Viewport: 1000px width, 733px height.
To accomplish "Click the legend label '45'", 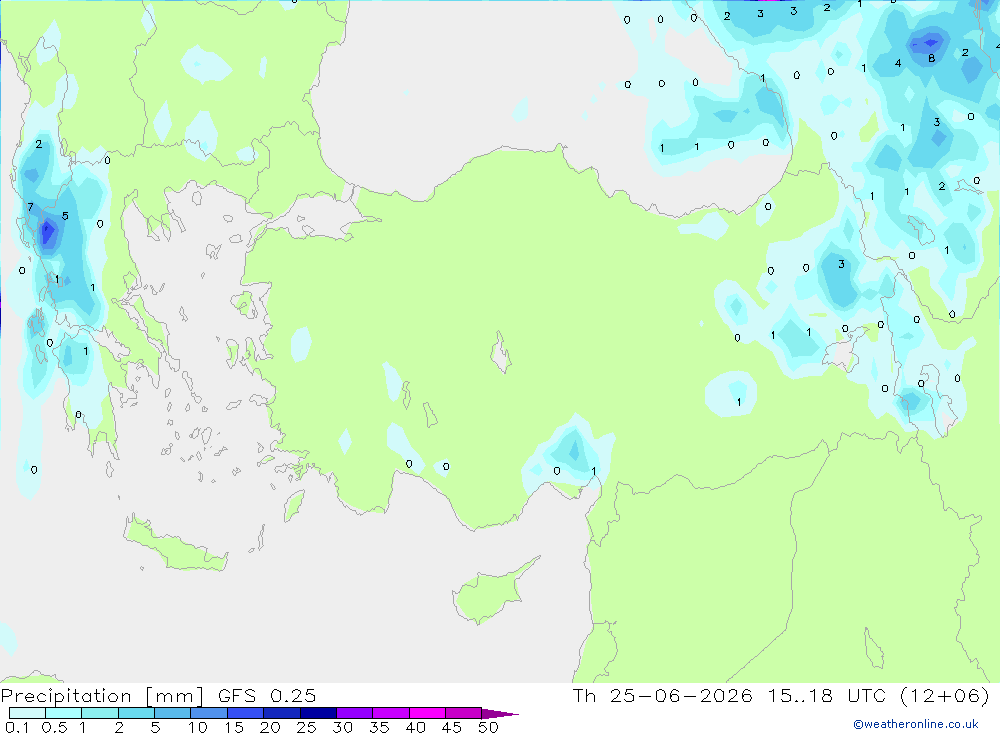I will pos(452,727).
